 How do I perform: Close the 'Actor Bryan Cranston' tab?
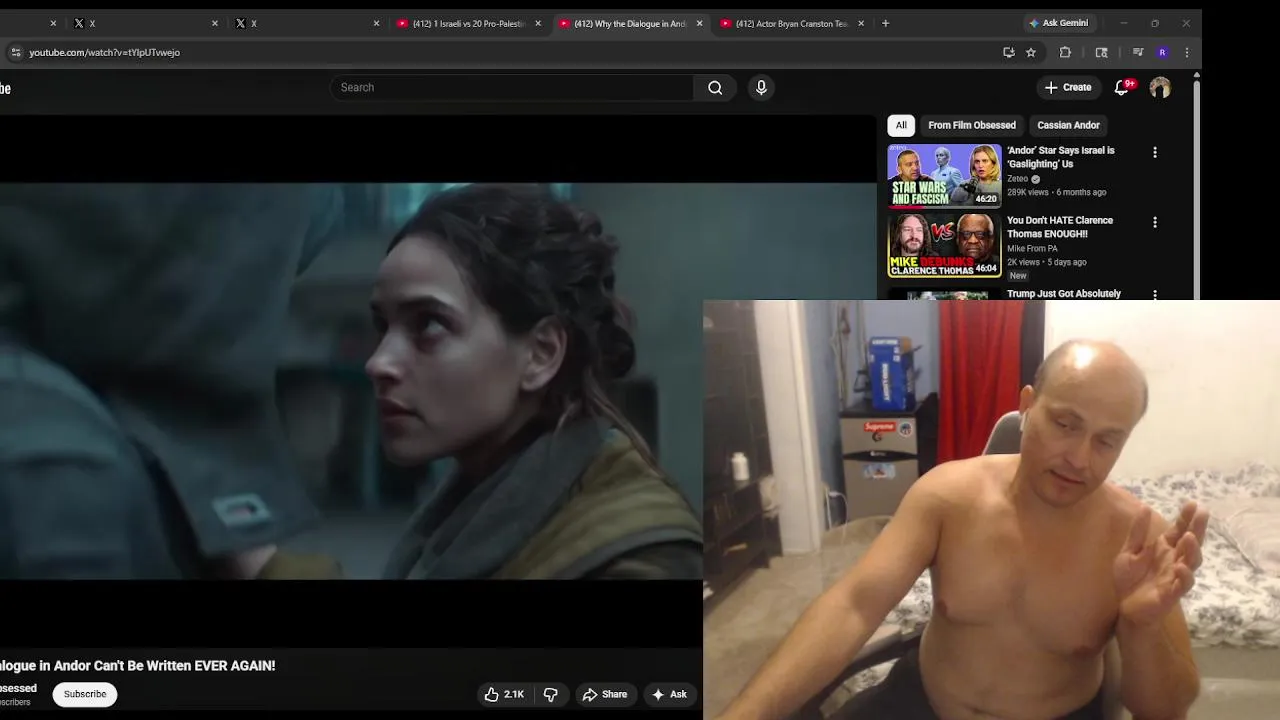pos(860,23)
